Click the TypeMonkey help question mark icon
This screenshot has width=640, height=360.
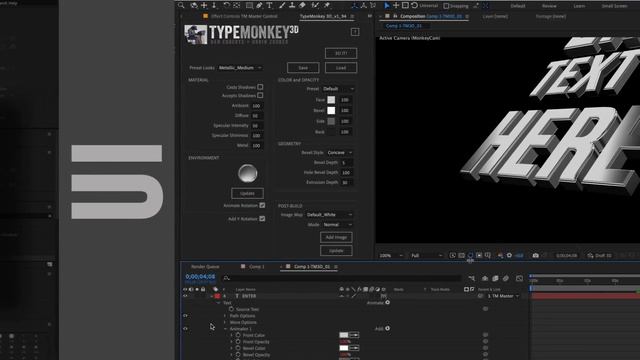355,32
